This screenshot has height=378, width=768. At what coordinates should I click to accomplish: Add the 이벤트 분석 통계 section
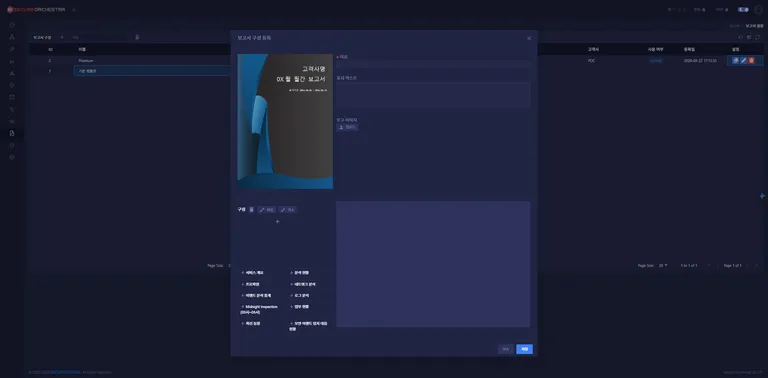[x=256, y=296]
